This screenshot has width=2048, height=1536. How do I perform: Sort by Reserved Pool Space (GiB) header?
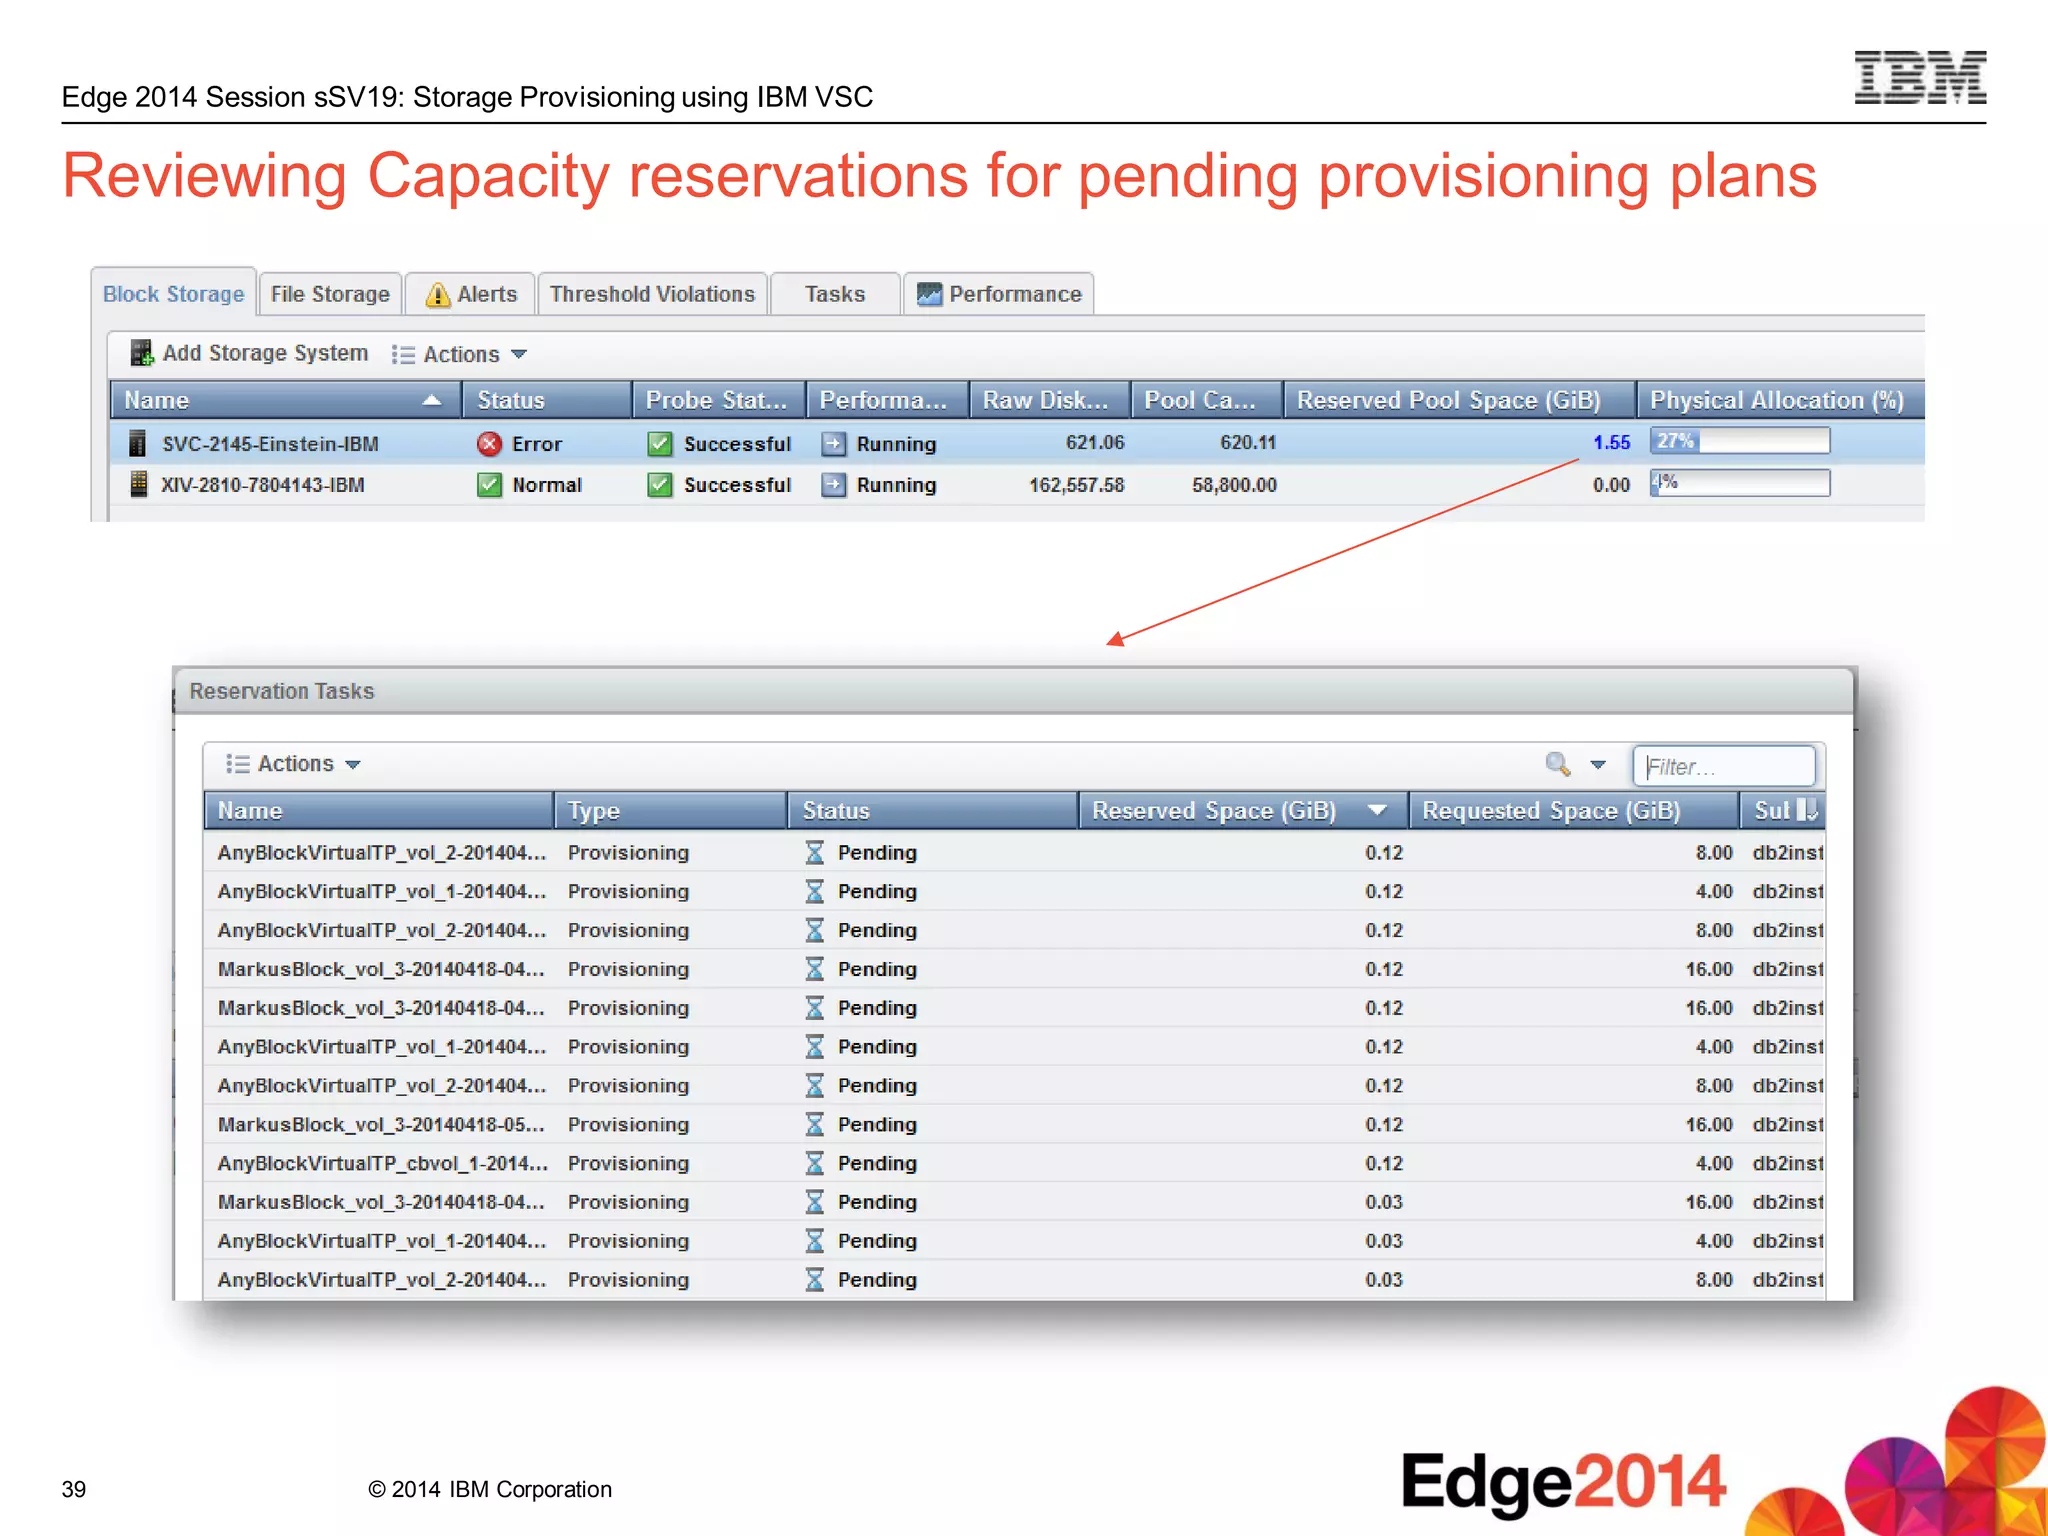1459,400
